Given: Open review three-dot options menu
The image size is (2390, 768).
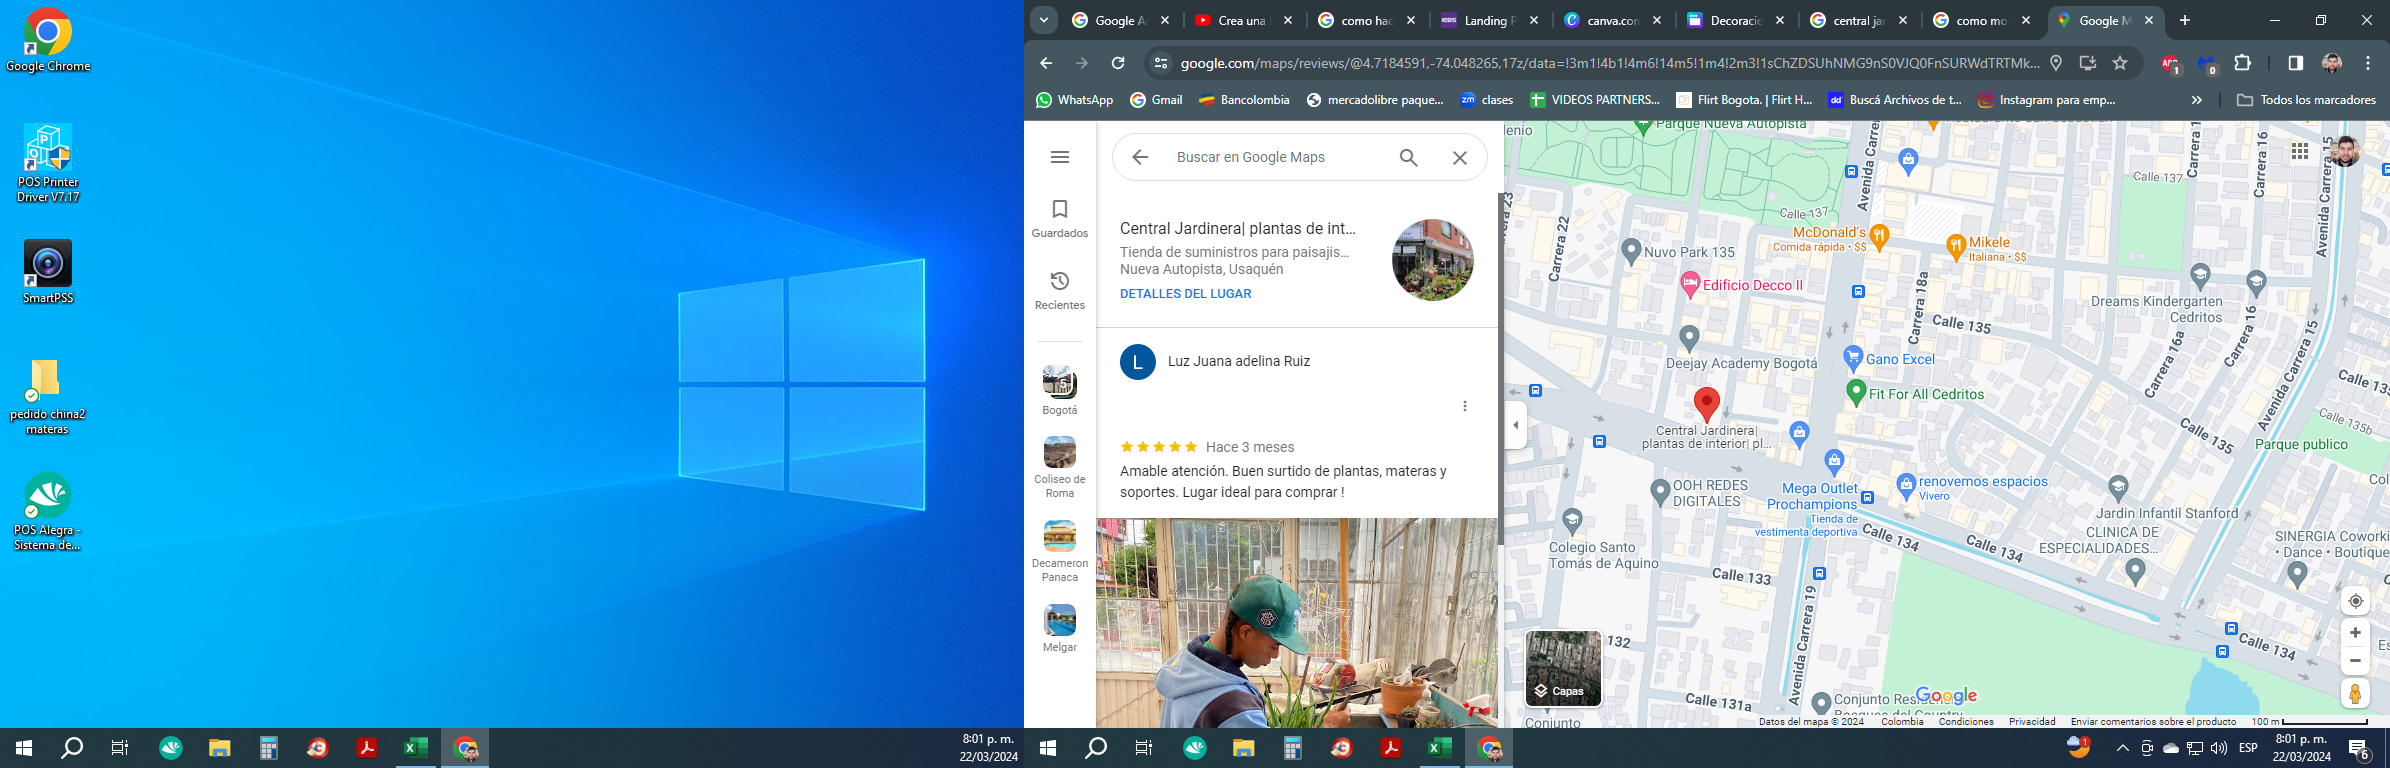Looking at the screenshot, I should click(1465, 406).
